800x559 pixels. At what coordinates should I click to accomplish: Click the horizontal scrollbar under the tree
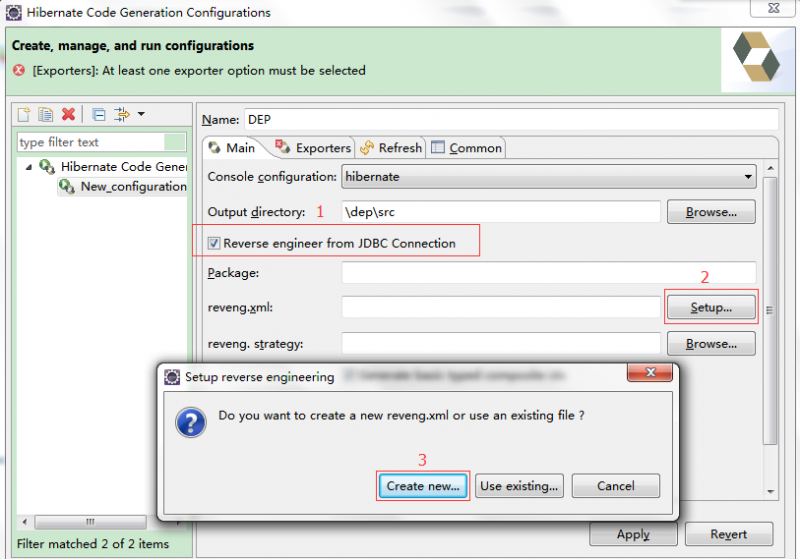90,521
